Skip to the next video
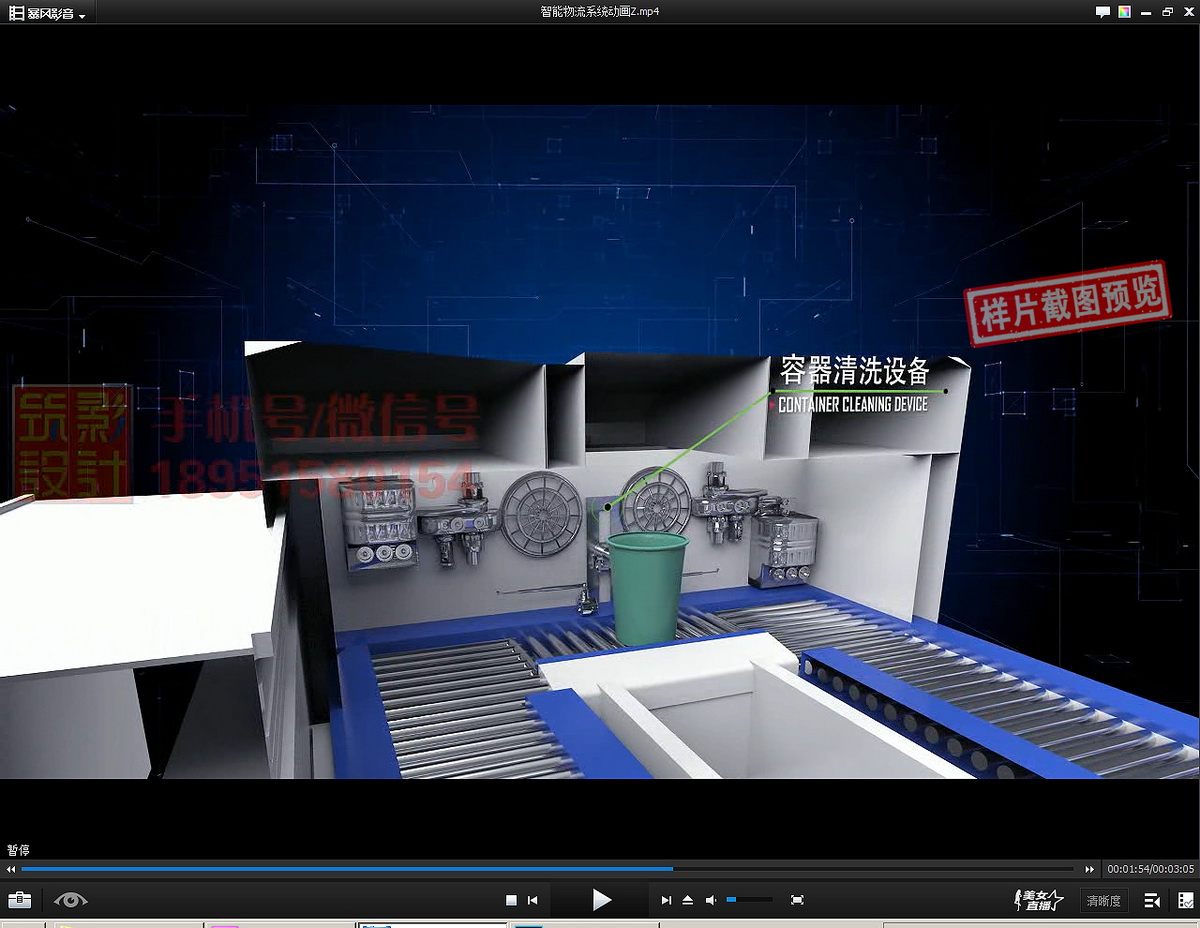Screen dimensions: 1200x928 (x=666, y=900)
